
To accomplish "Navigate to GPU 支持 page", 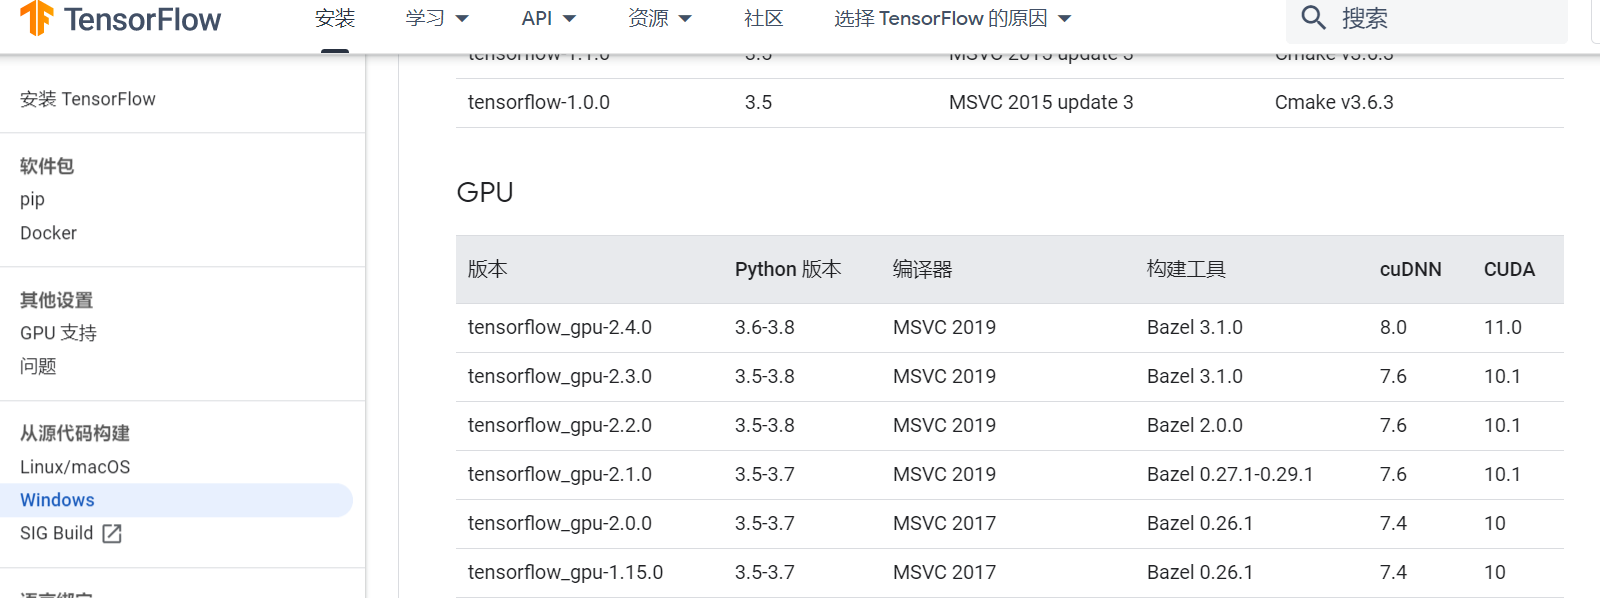I will tap(58, 333).
